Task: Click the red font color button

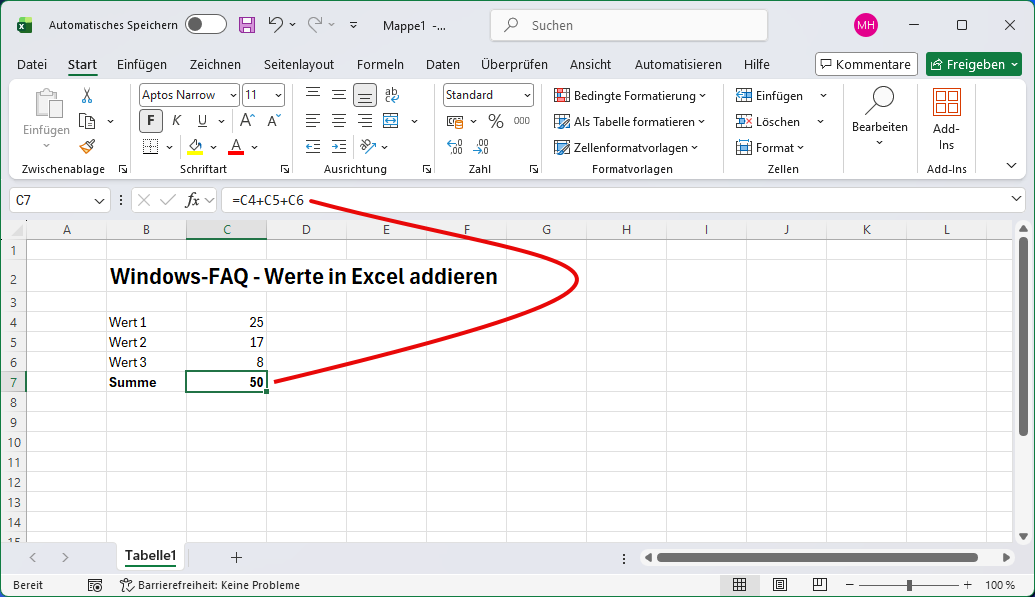Action: pyautogui.click(x=236, y=147)
